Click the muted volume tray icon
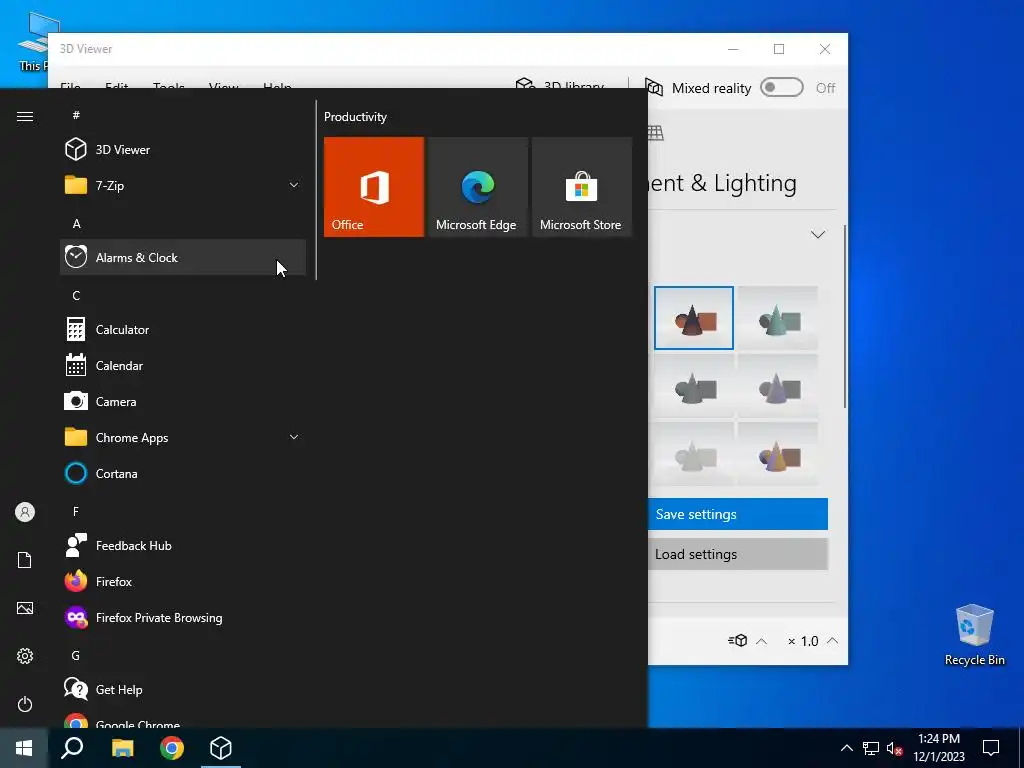The width and height of the screenshot is (1024, 768). coord(894,748)
